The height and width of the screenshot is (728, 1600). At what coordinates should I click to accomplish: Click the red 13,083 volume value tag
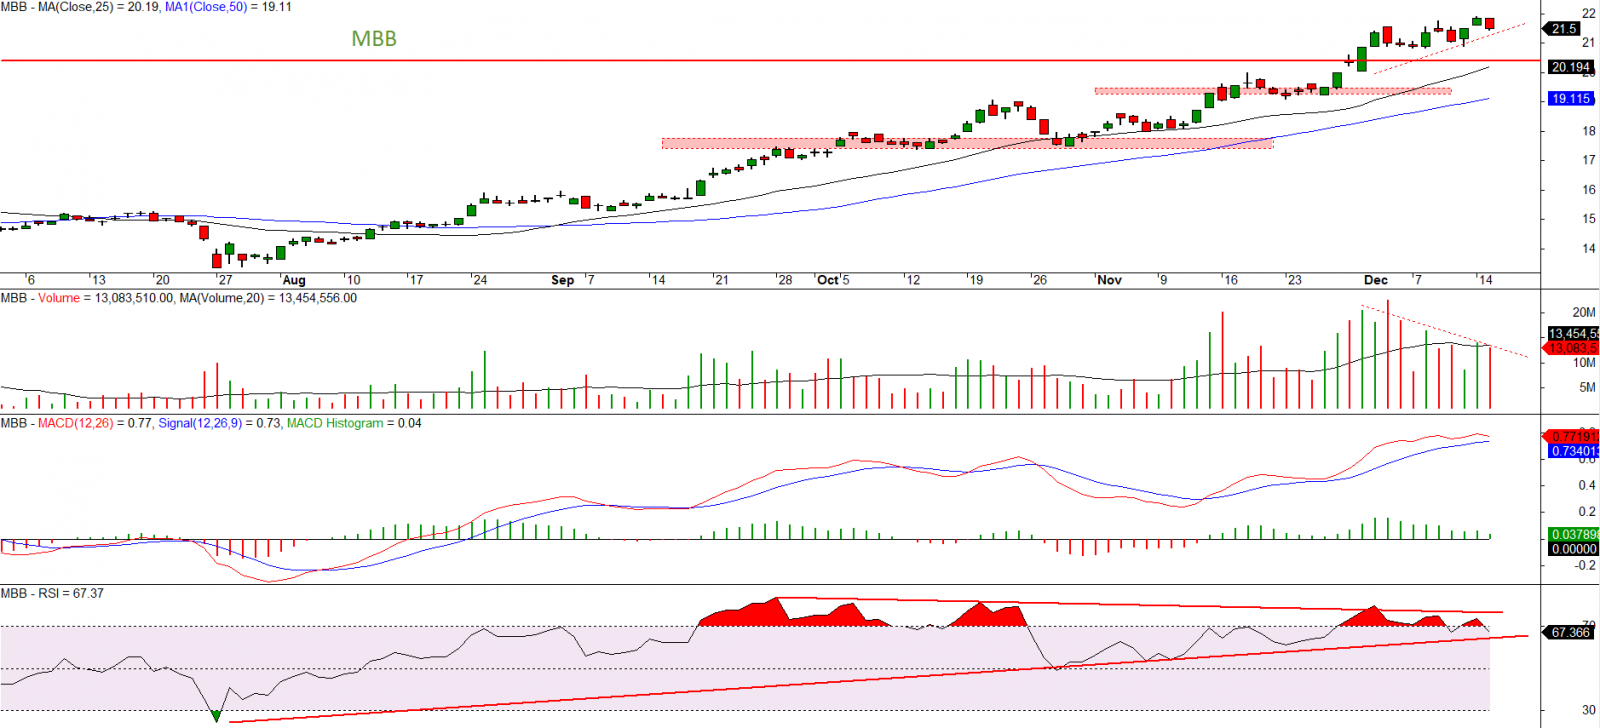(1571, 348)
